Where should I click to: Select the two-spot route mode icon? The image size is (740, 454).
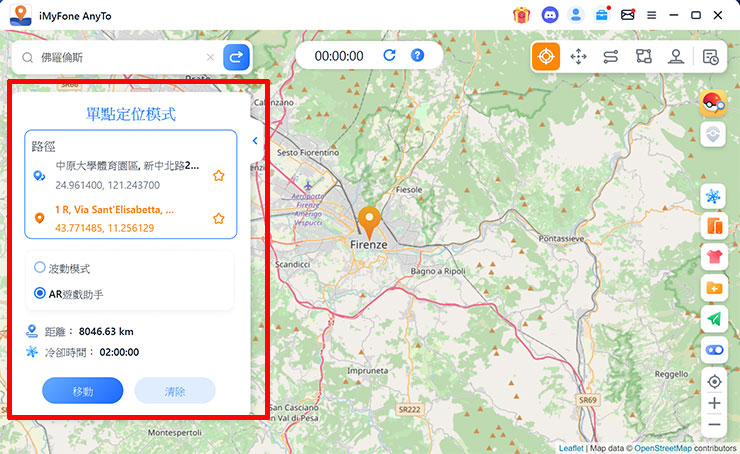point(611,57)
